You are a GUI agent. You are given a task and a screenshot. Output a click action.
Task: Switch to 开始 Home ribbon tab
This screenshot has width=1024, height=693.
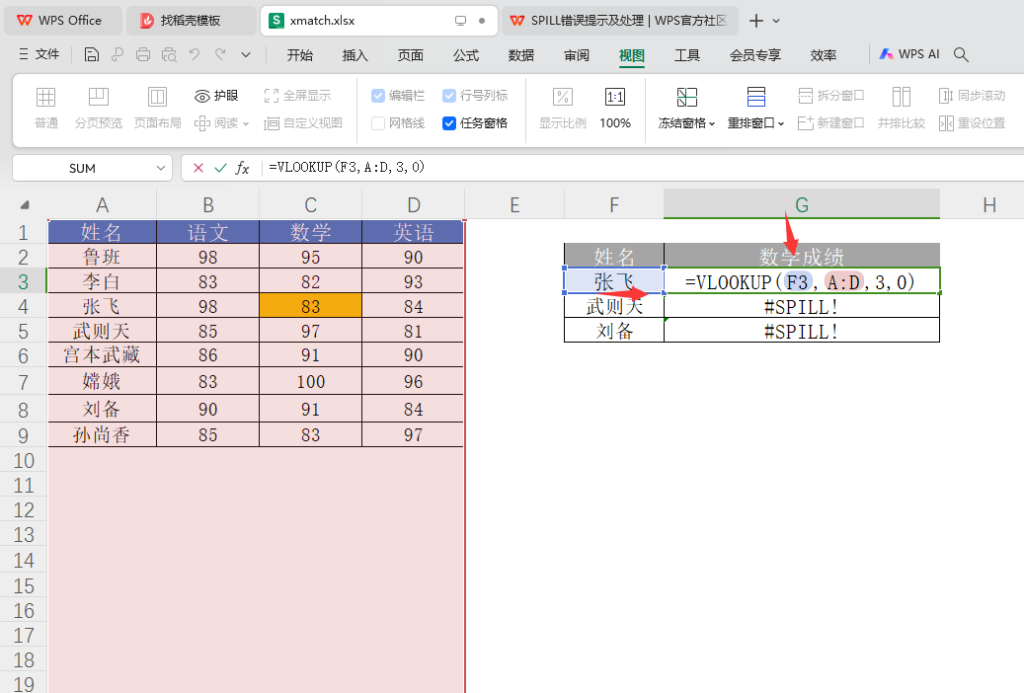(300, 56)
